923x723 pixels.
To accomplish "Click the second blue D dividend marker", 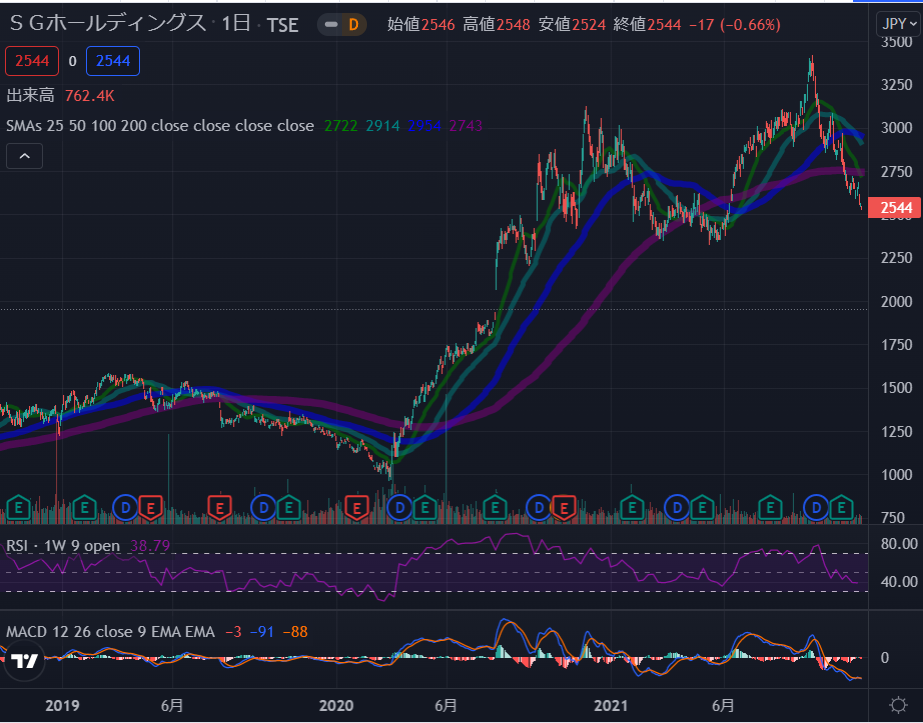I will point(263,508).
